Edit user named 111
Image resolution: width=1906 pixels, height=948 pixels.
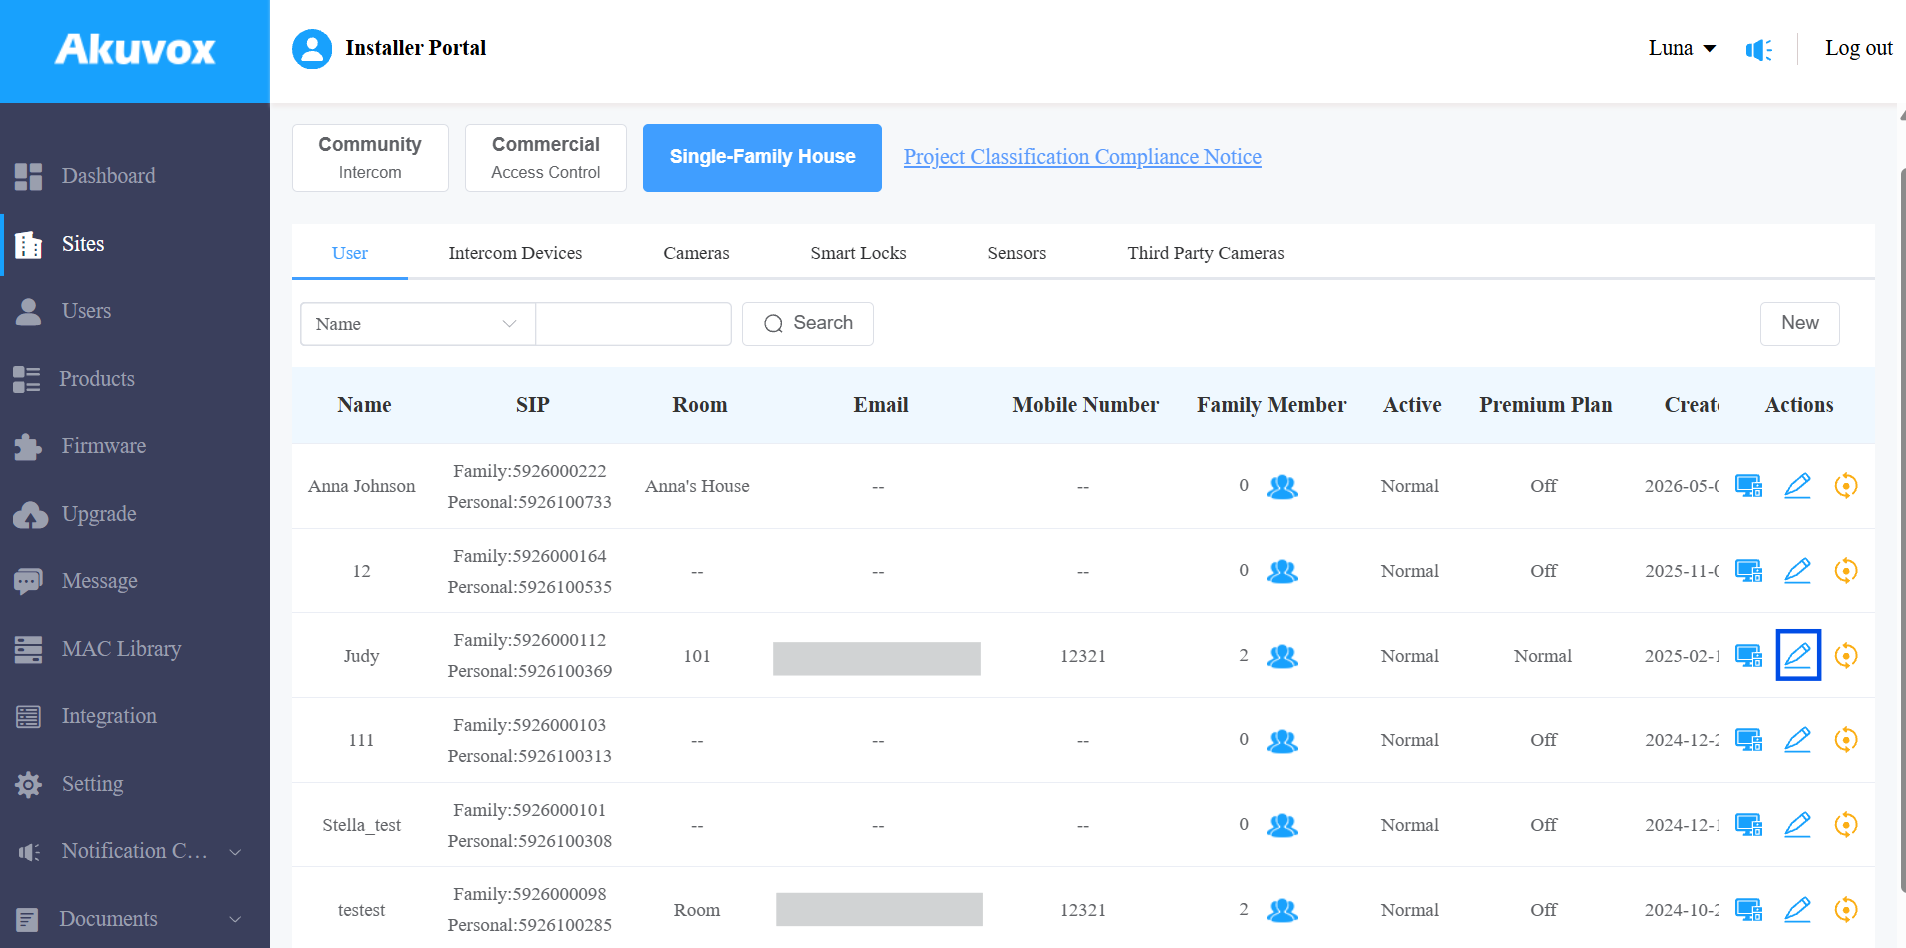[1797, 740]
